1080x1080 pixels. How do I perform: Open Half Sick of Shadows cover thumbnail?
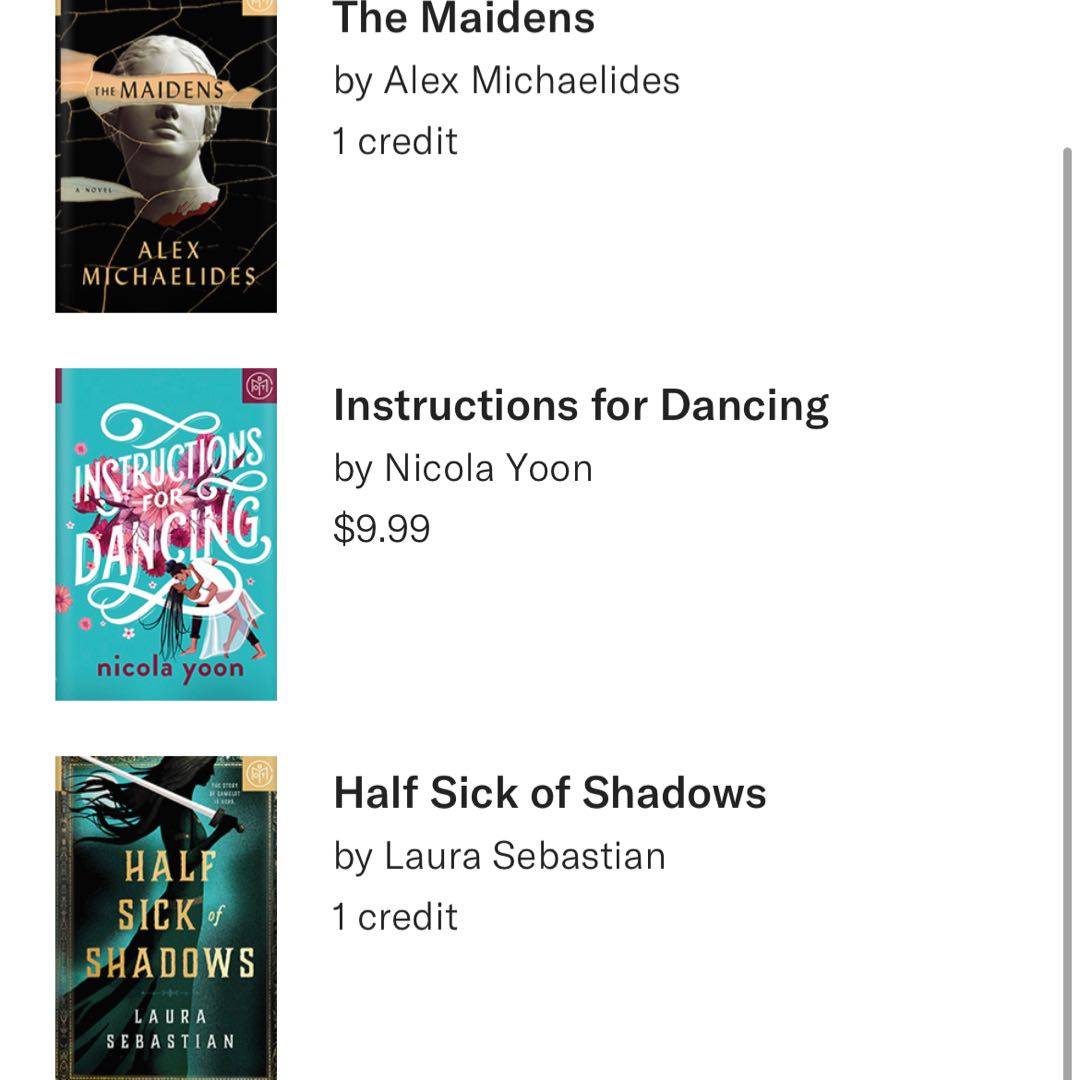click(x=166, y=917)
